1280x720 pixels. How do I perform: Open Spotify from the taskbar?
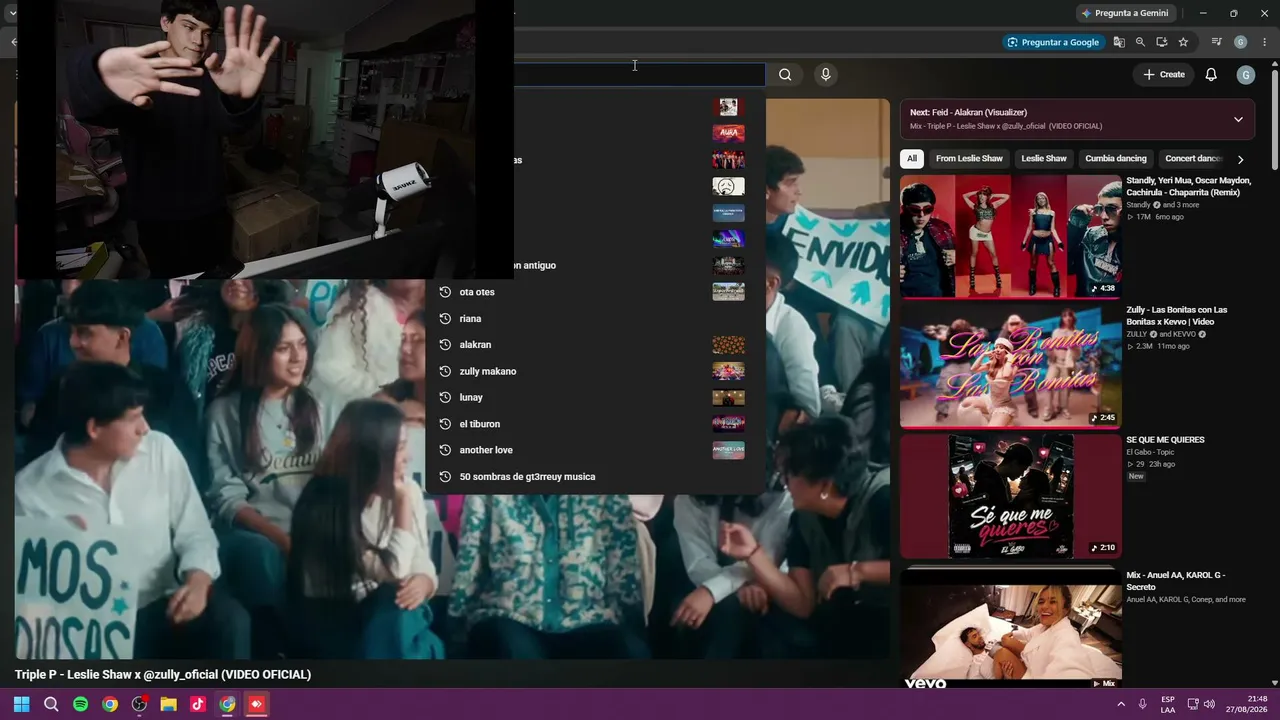(x=80, y=704)
